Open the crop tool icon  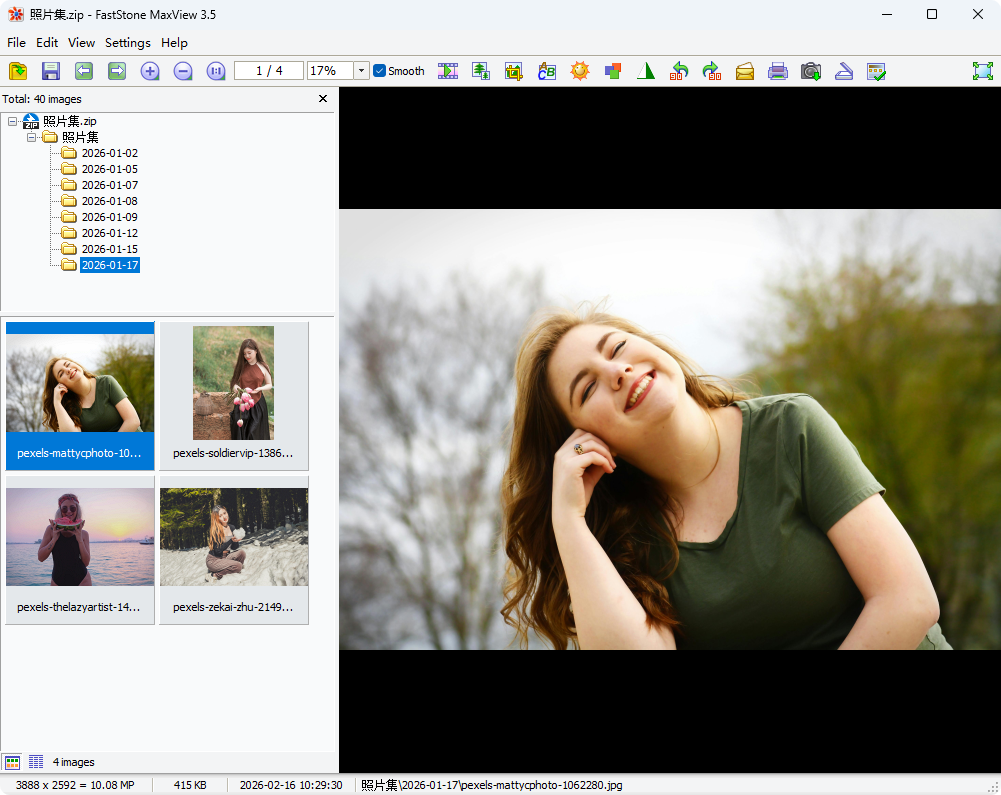click(514, 71)
